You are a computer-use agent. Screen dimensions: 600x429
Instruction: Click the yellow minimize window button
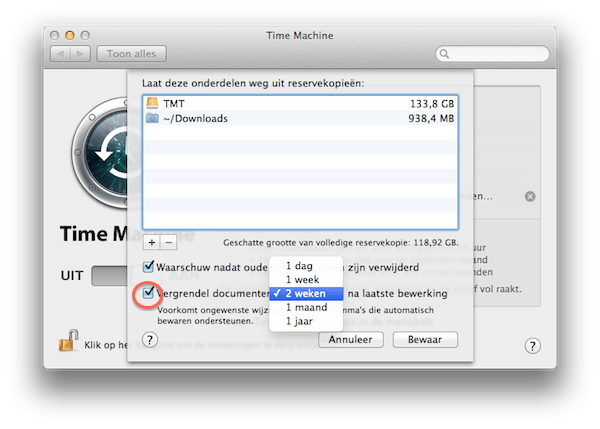(x=70, y=35)
